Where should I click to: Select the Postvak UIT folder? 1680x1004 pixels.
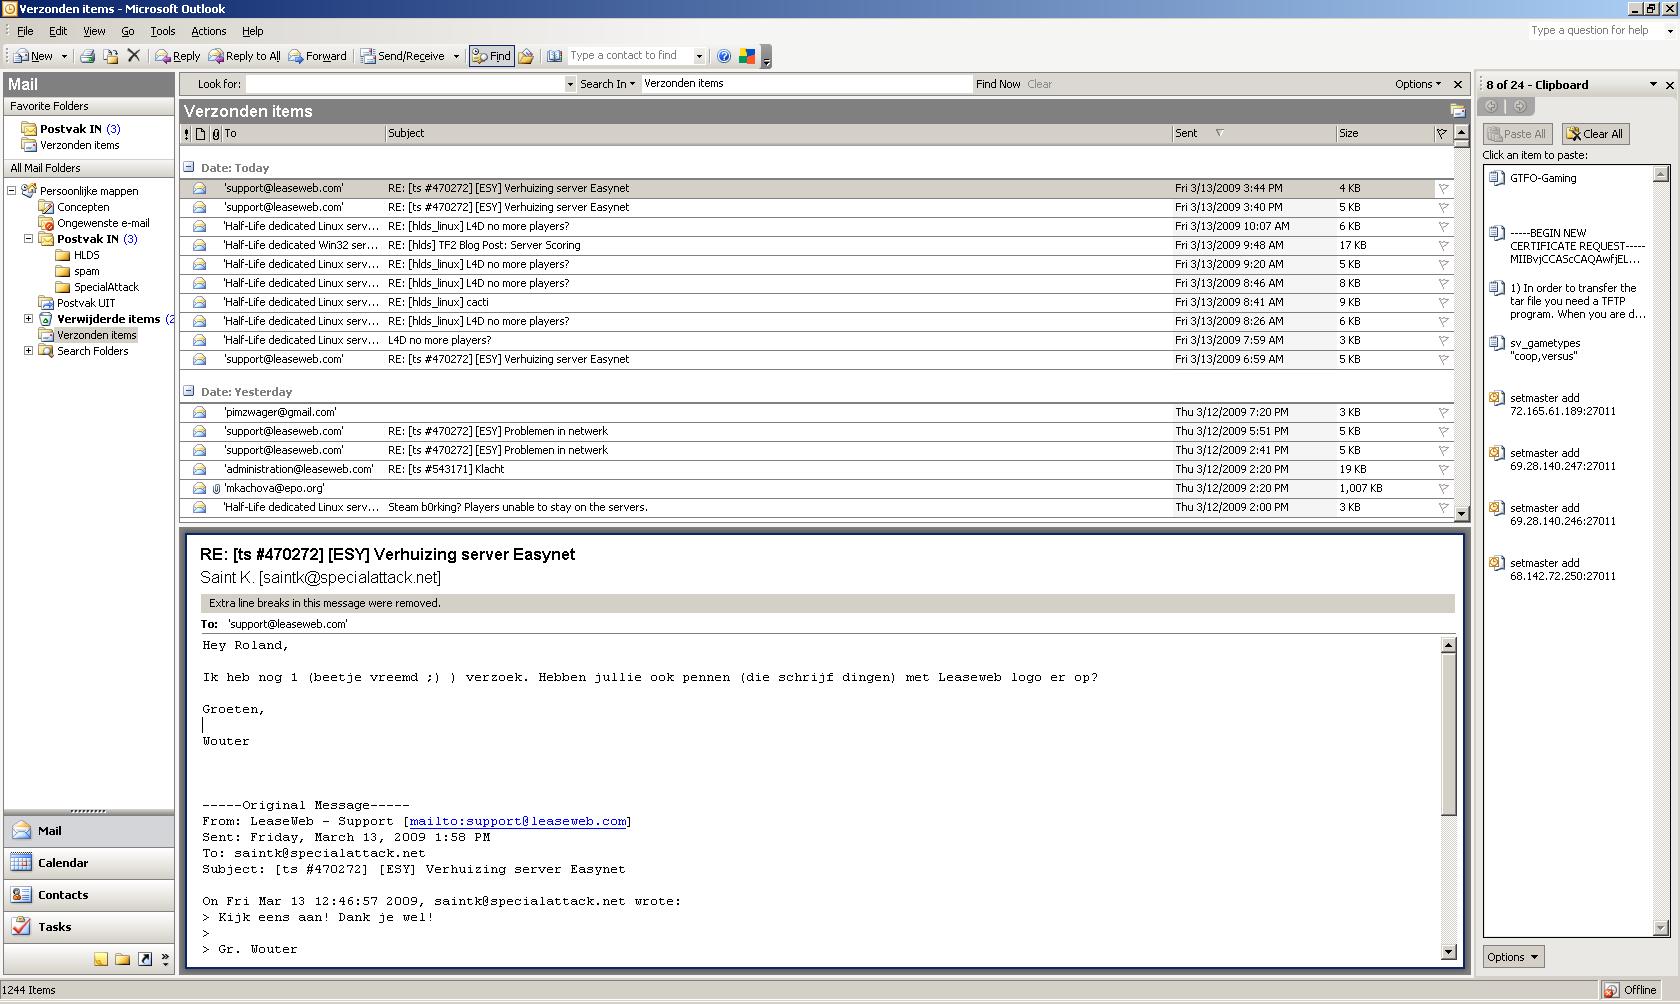(x=86, y=303)
